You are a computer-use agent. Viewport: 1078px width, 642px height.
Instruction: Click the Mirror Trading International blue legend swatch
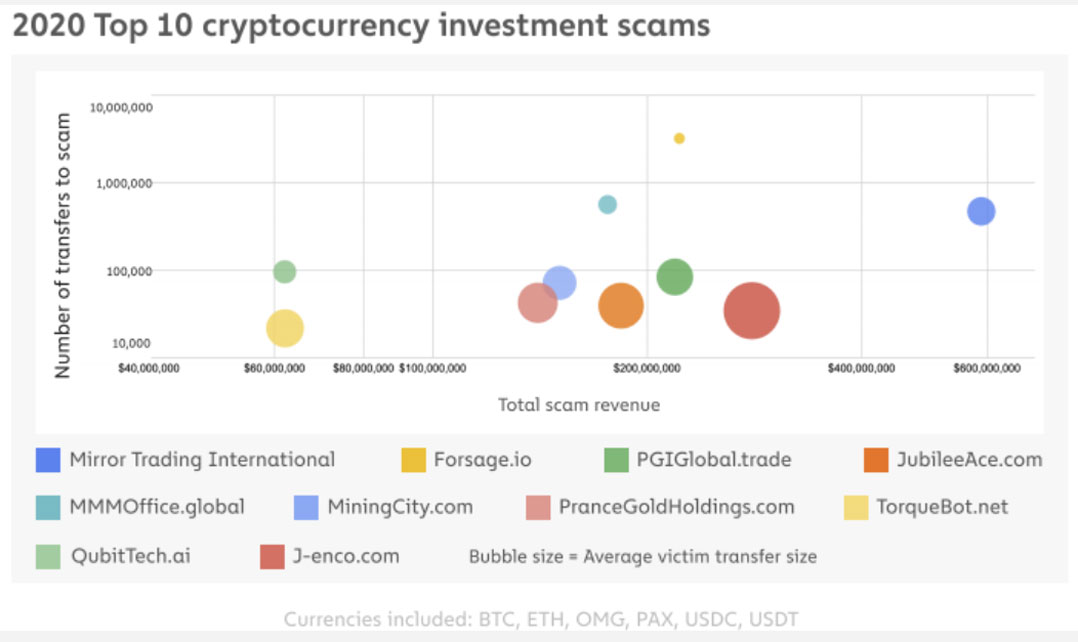[48, 460]
